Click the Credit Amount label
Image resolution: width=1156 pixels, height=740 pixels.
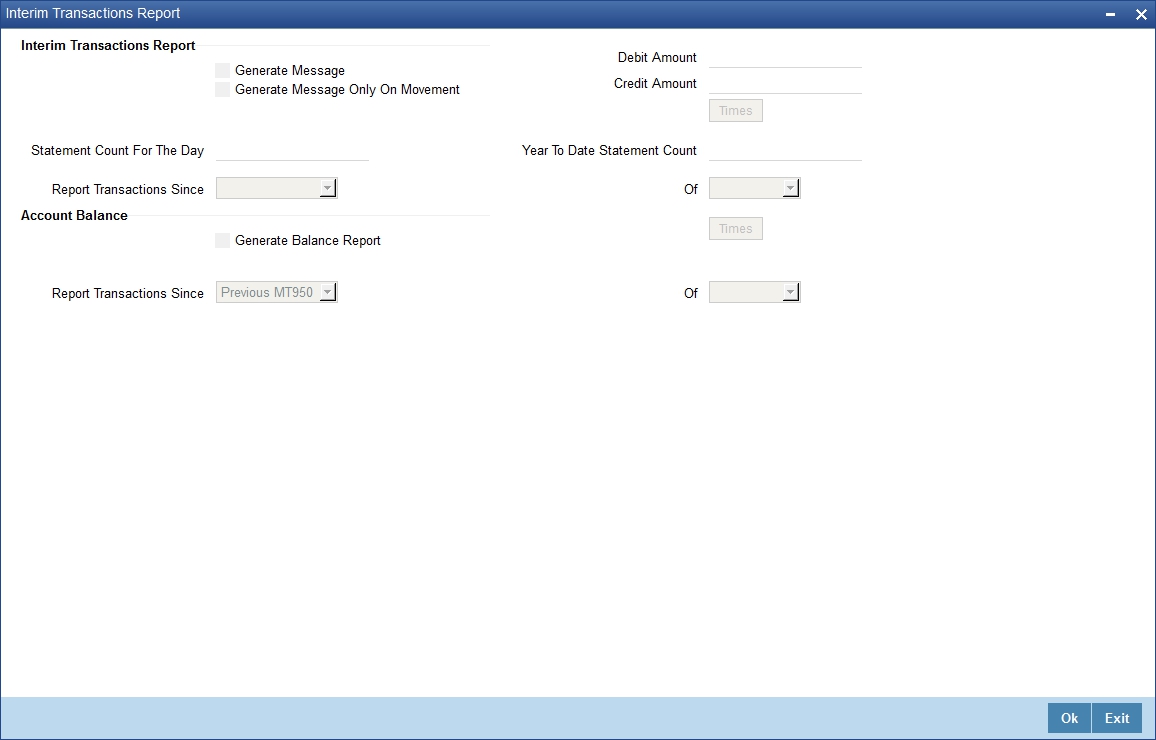pyautogui.click(x=655, y=83)
